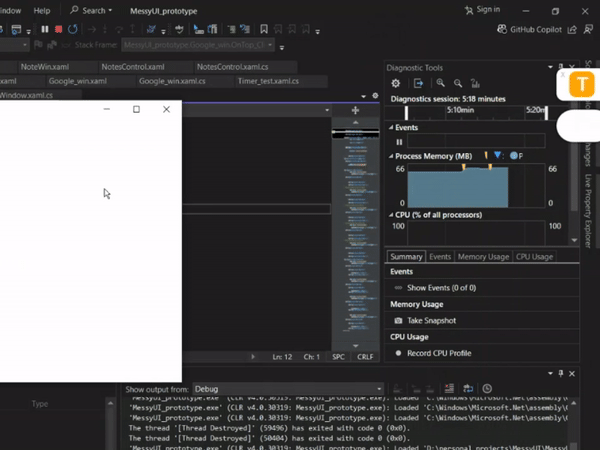600x450 pixels.
Task: Open the Search dropdown in the title bar
Action: pyautogui.click(x=91, y=11)
